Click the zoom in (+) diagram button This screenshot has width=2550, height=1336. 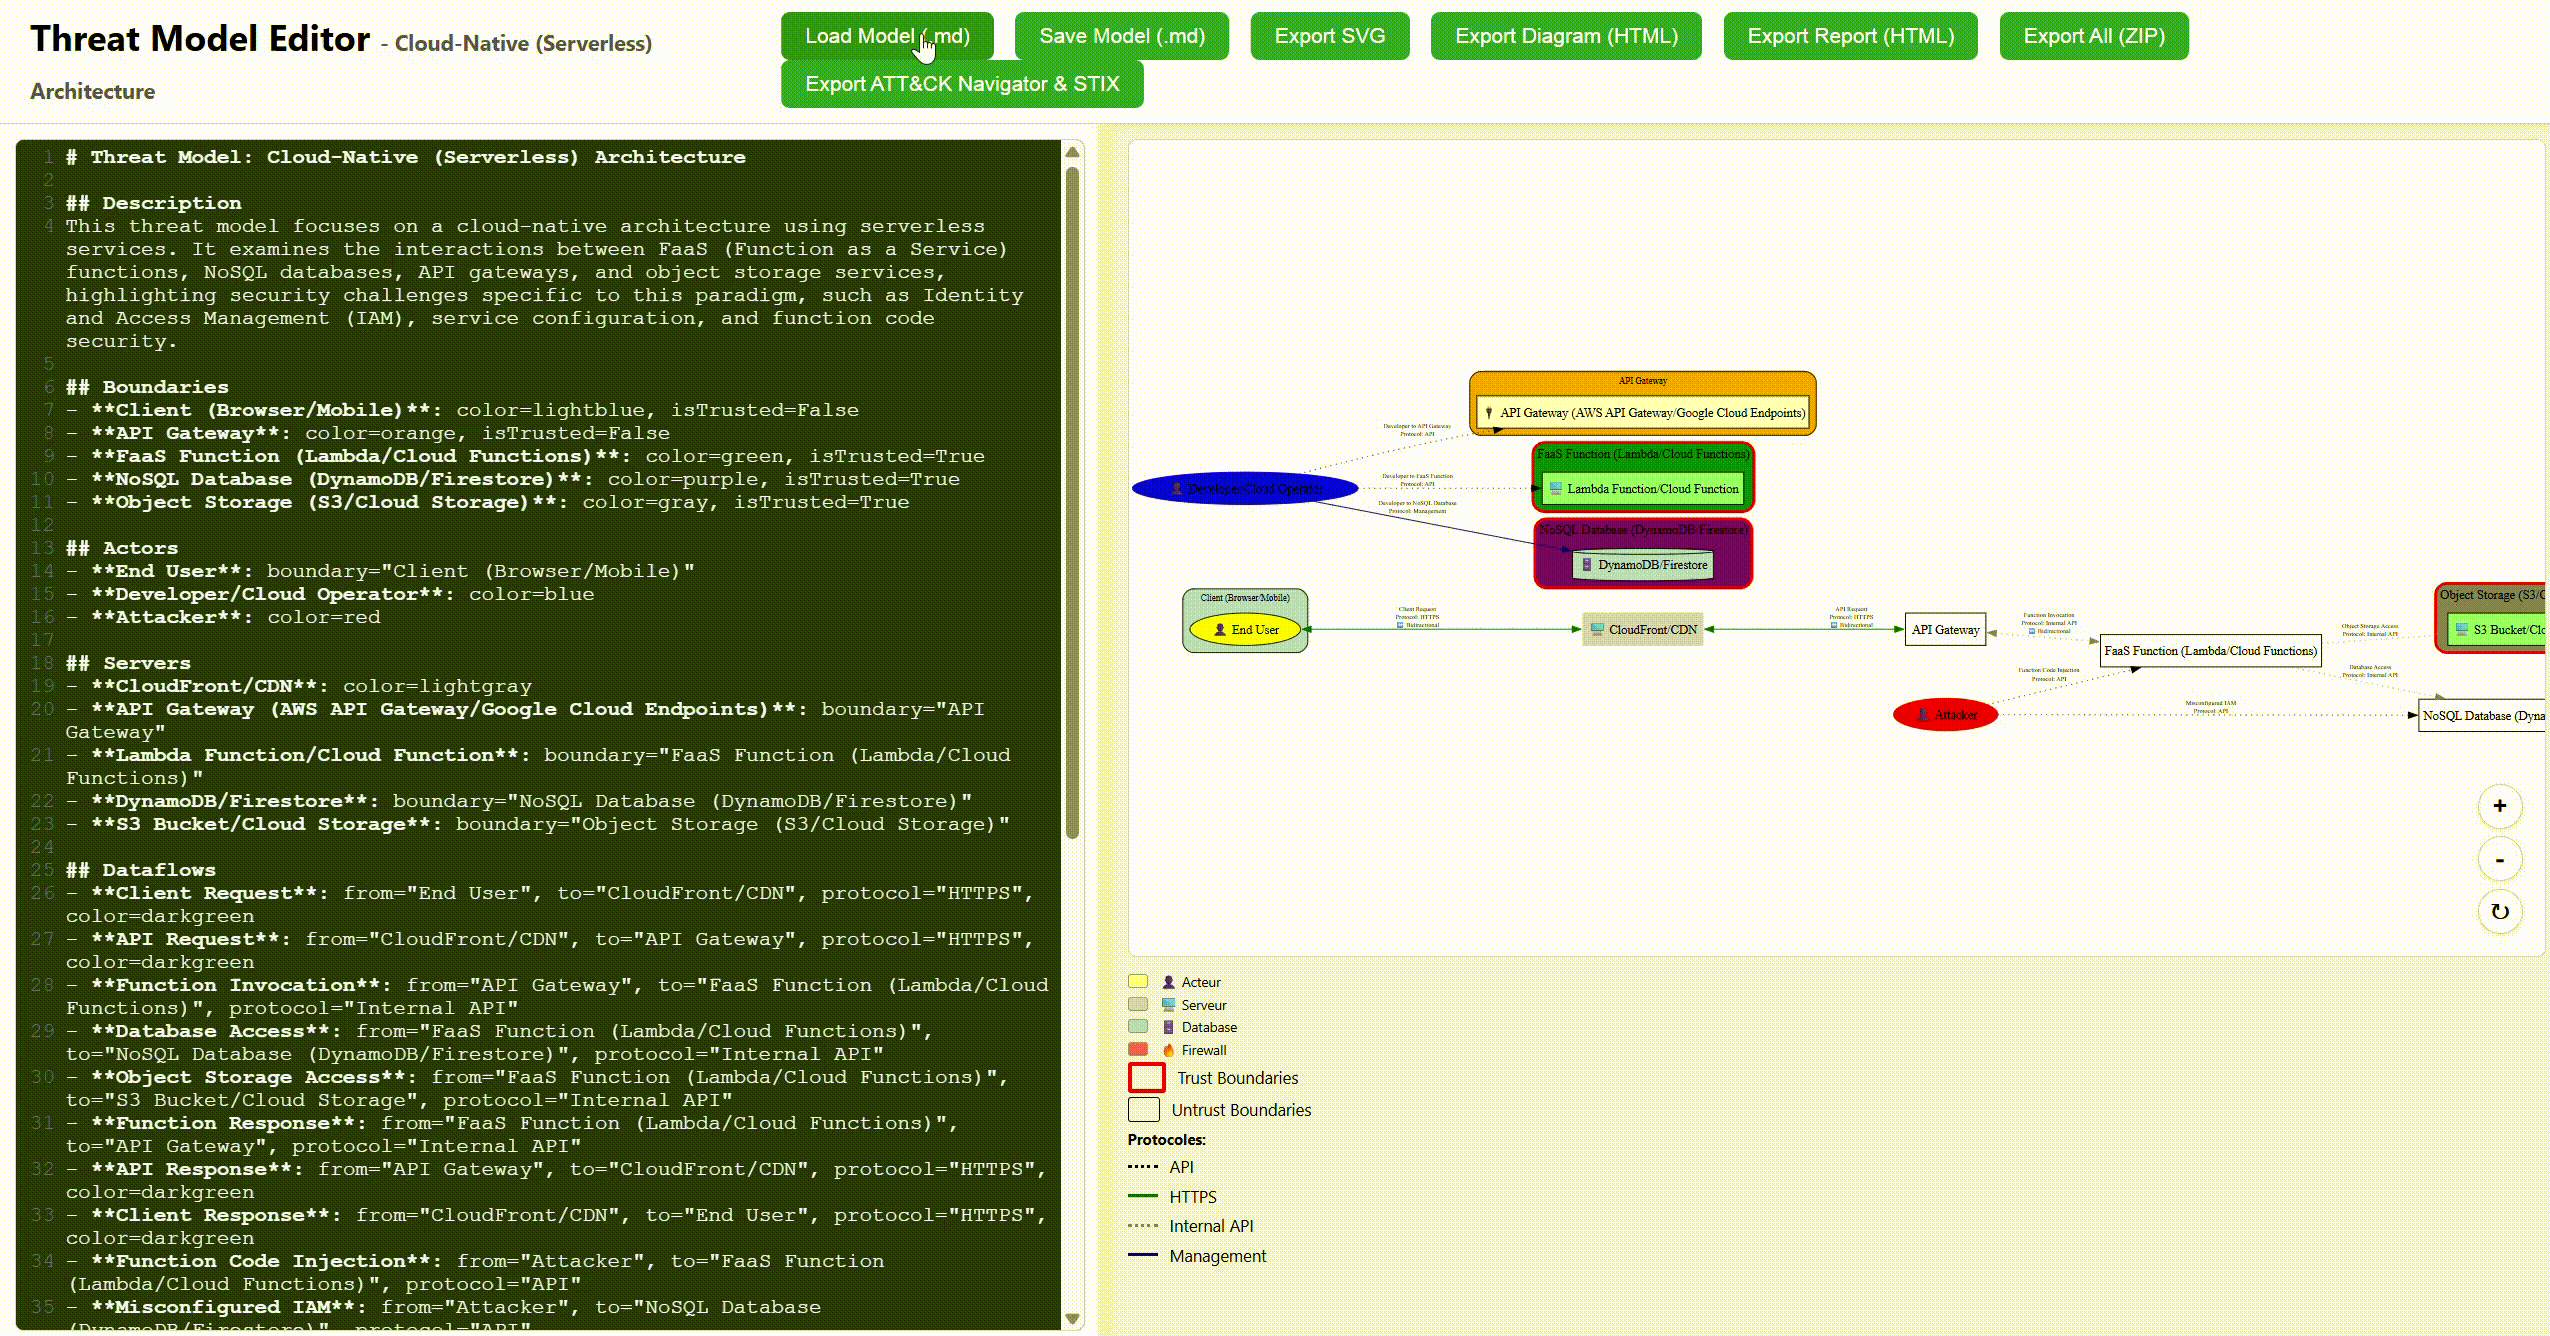pyautogui.click(x=2499, y=806)
